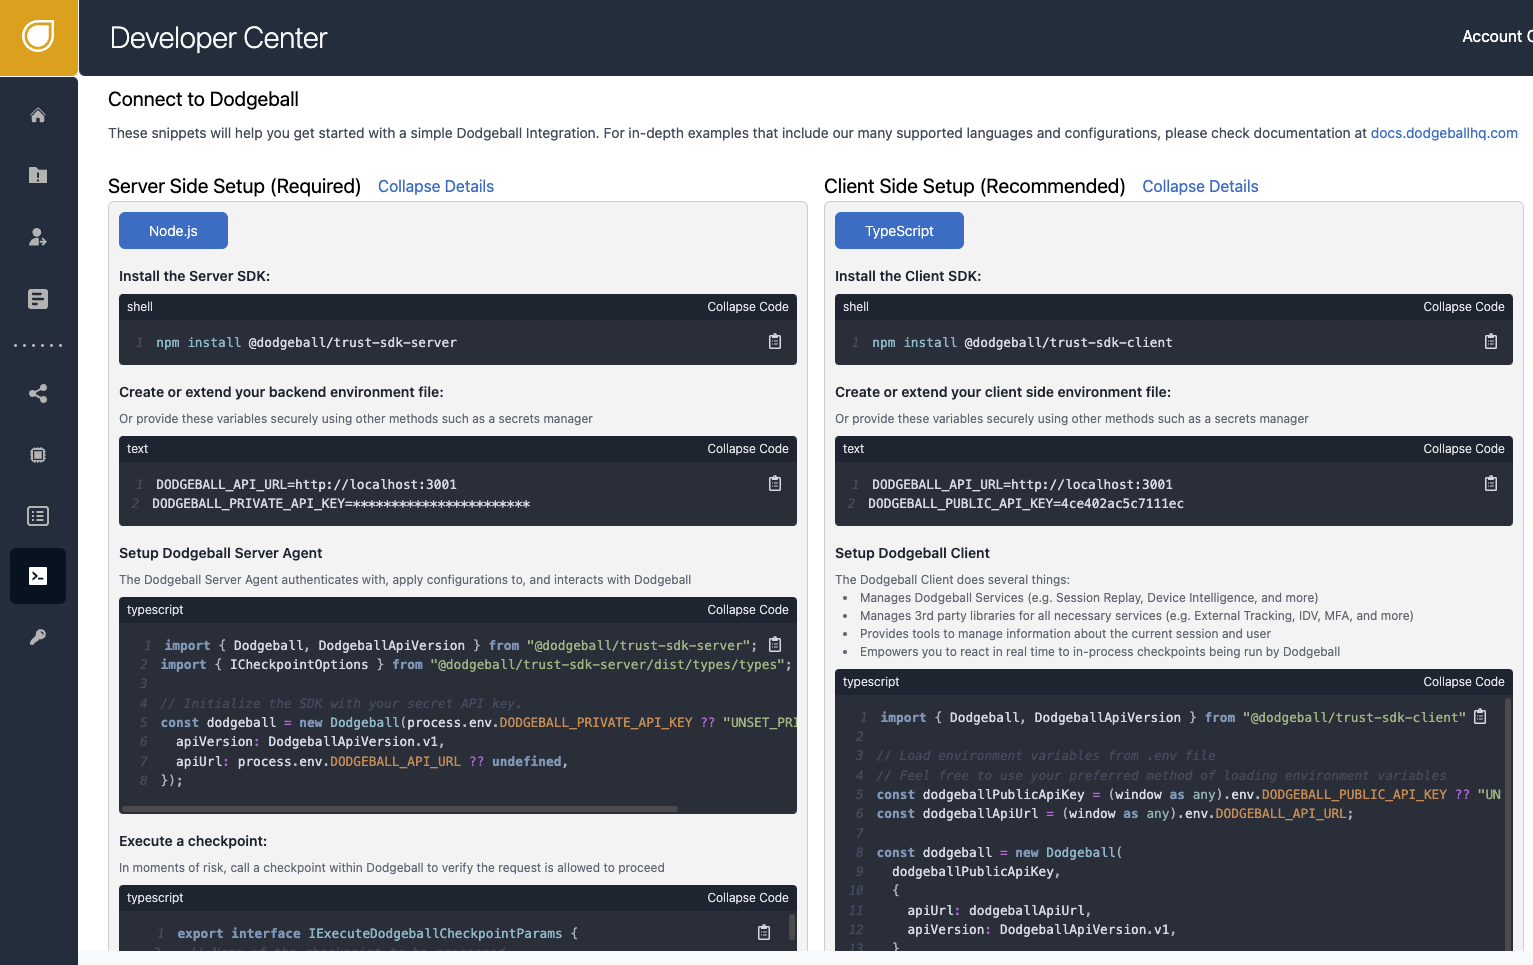Copy the npm install trust-sdk-server command
This screenshot has height=965, width=1533.
tap(775, 342)
